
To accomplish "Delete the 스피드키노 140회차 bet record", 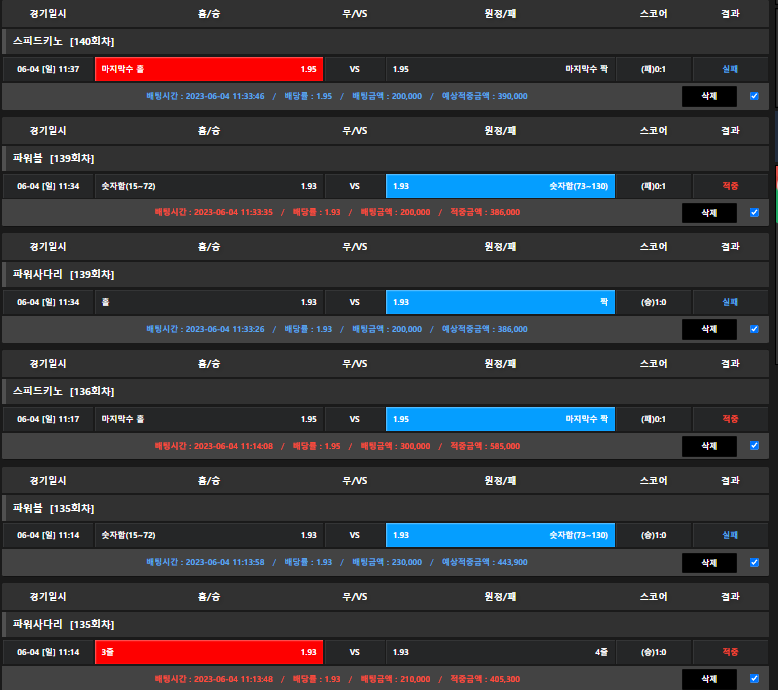I will pyautogui.click(x=709, y=96).
